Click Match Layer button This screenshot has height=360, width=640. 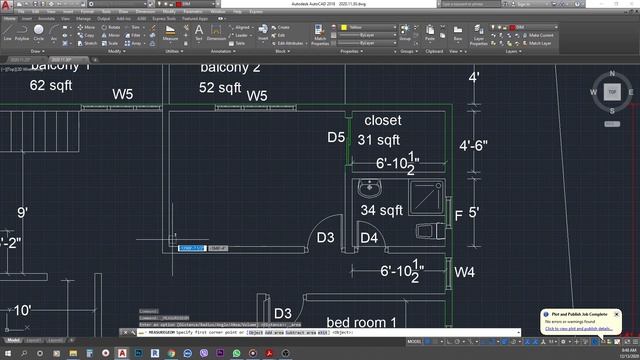(x=536, y=43)
